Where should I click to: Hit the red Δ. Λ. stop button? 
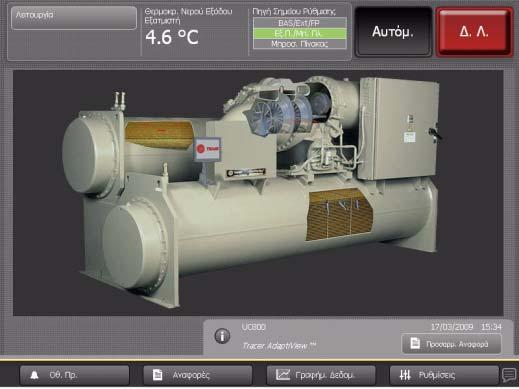tap(474, 32)
